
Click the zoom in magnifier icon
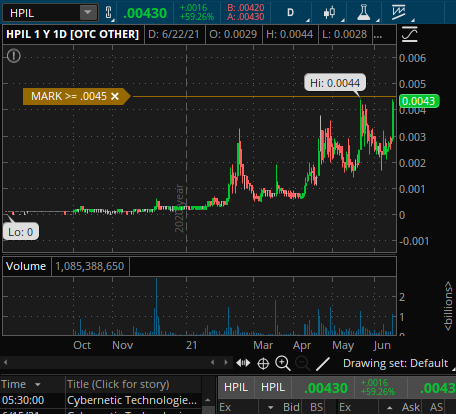[x=283, y=363]
